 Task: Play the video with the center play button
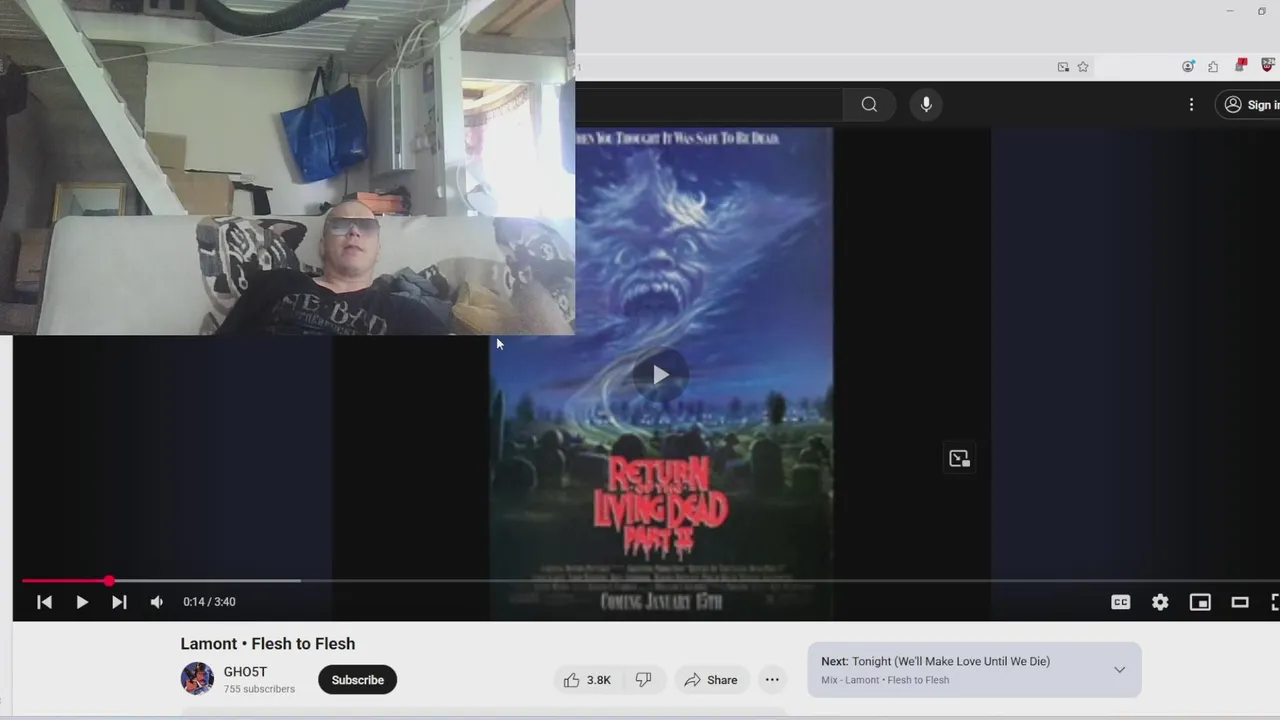660,375
